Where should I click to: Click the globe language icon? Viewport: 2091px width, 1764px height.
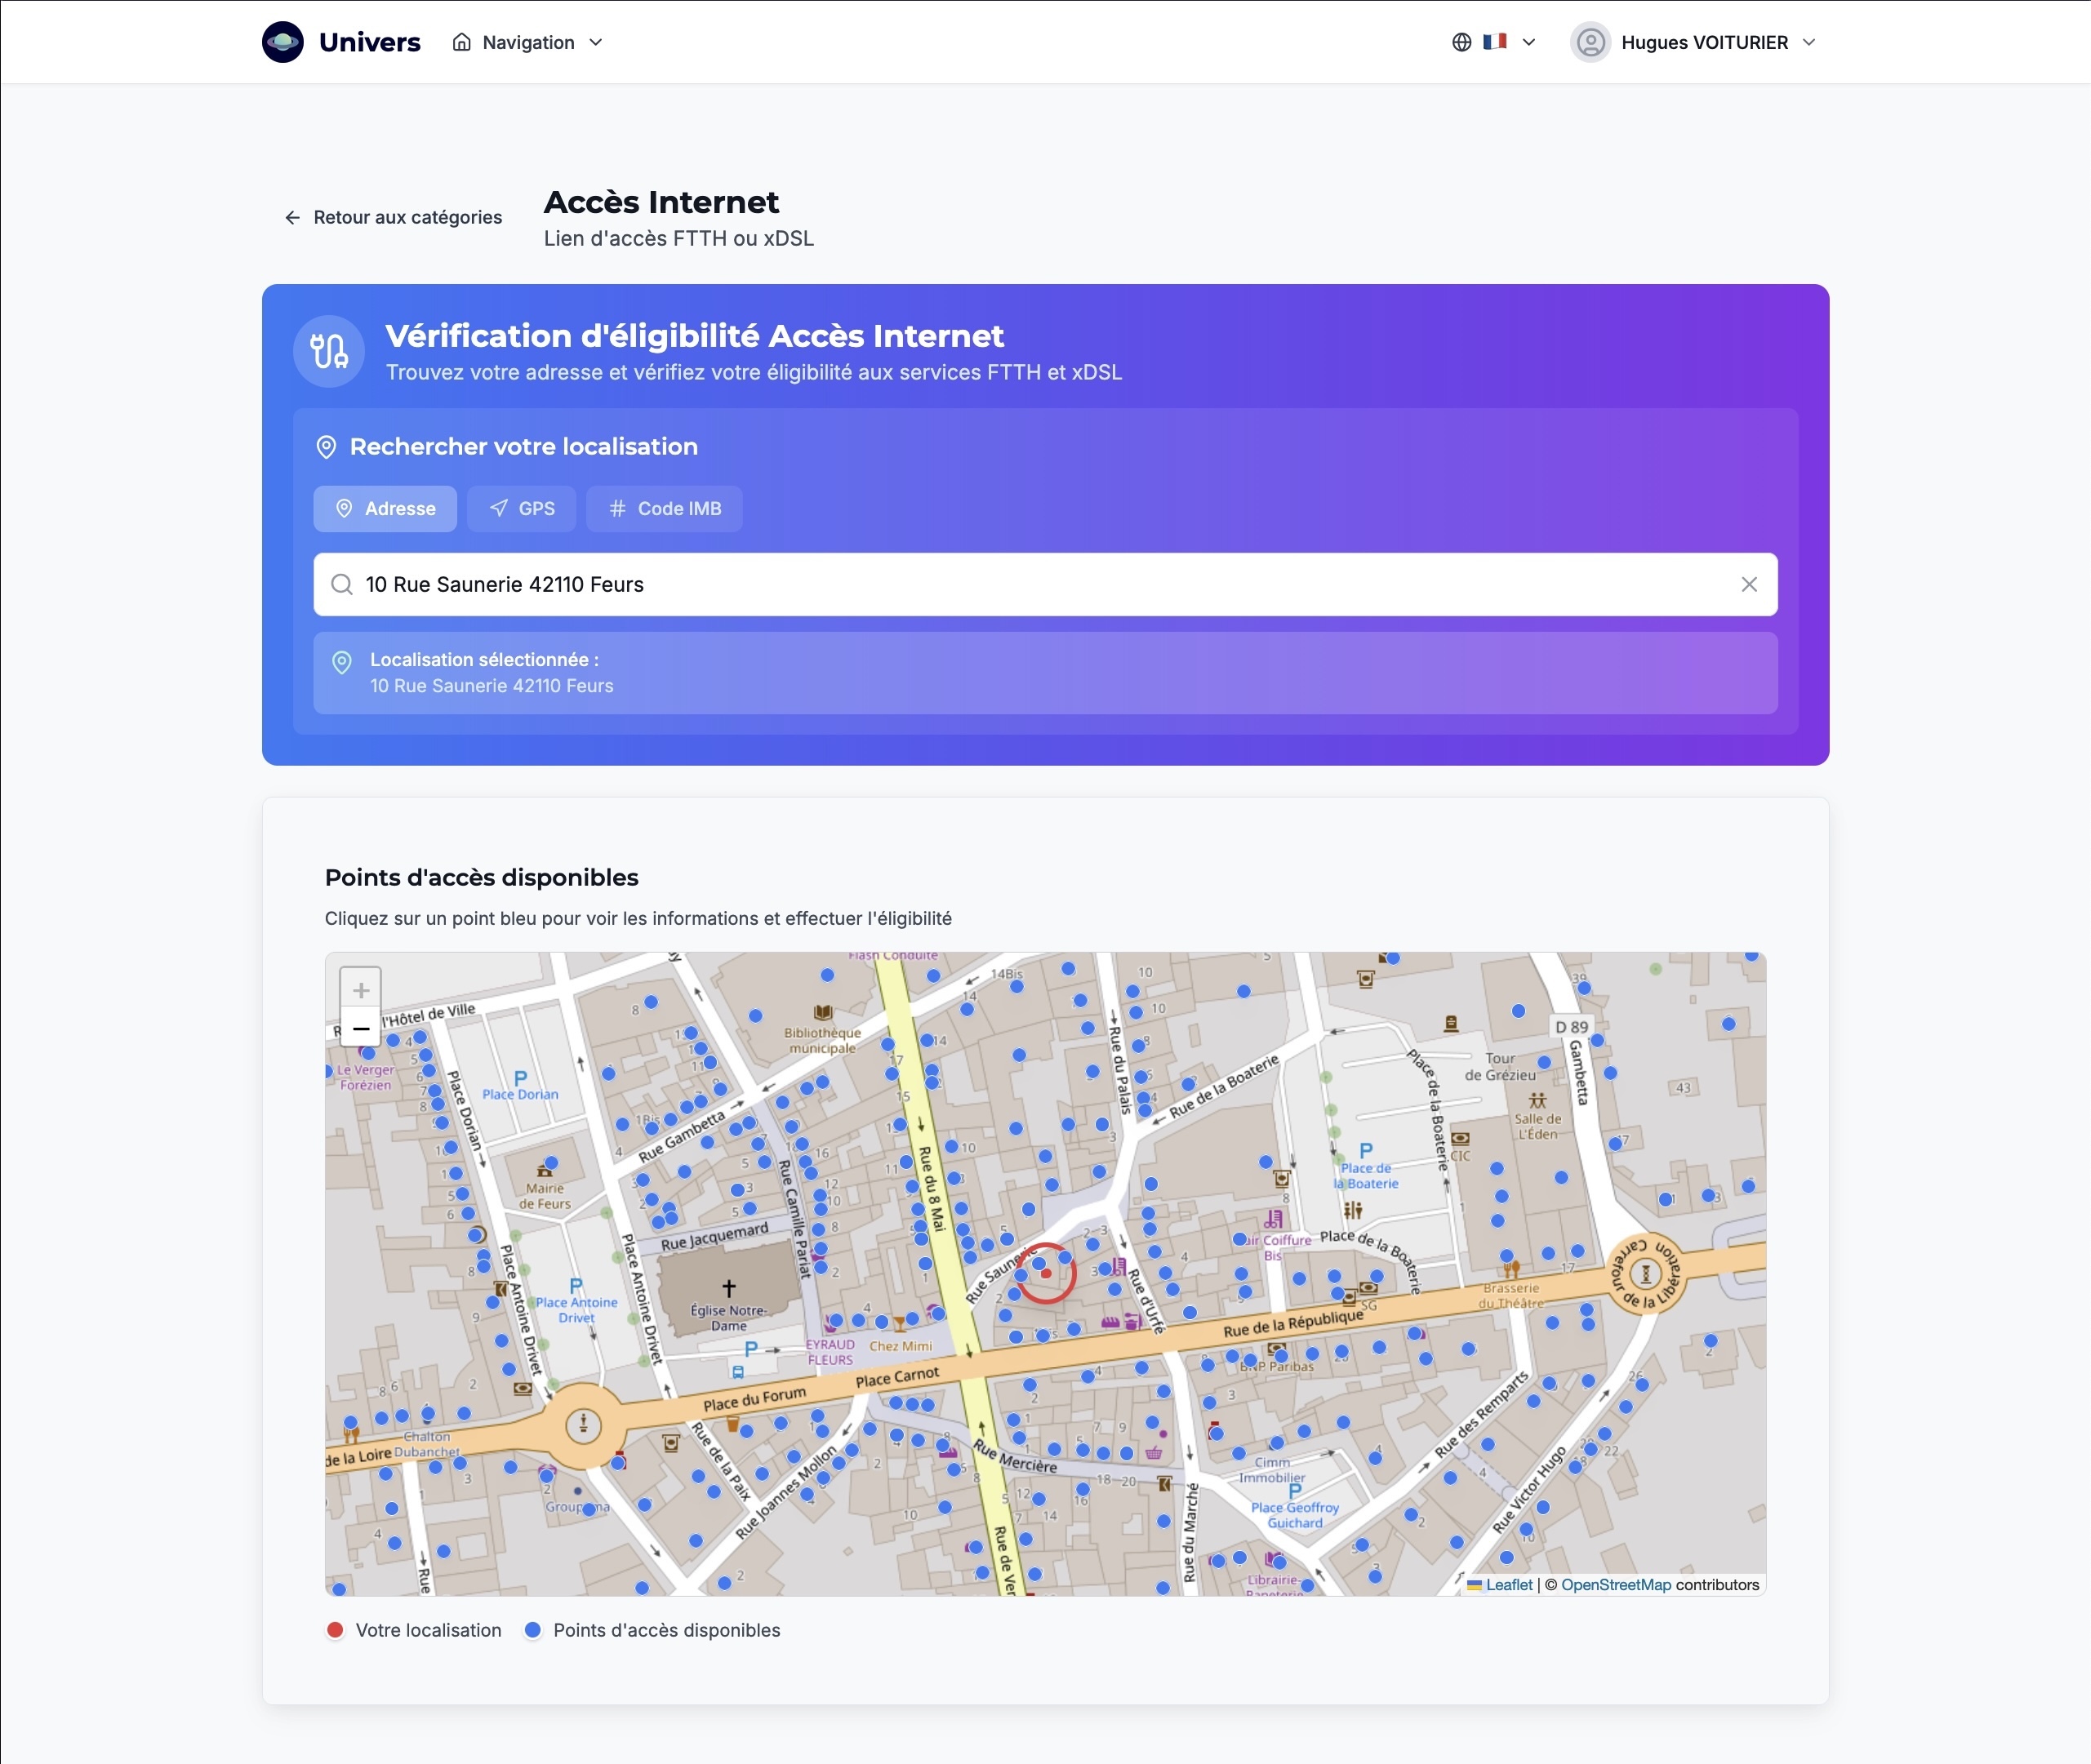1461,42
